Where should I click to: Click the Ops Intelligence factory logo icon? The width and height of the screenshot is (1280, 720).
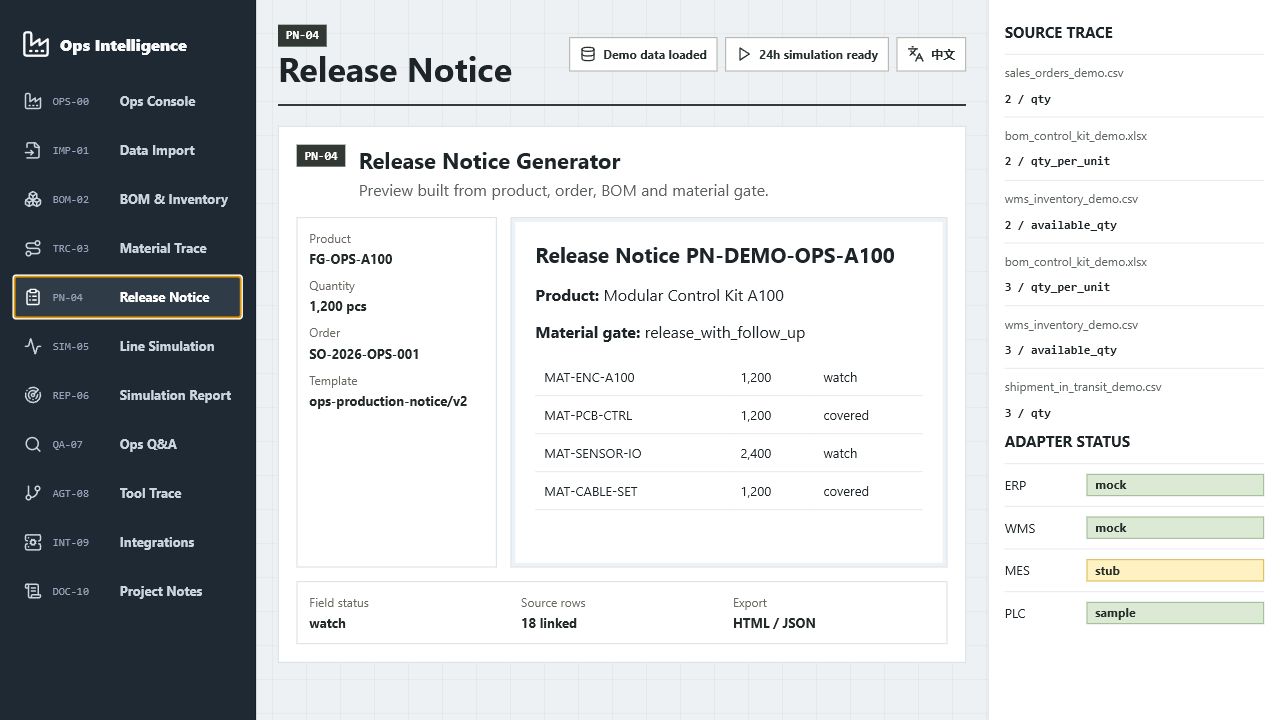(36, 44)
